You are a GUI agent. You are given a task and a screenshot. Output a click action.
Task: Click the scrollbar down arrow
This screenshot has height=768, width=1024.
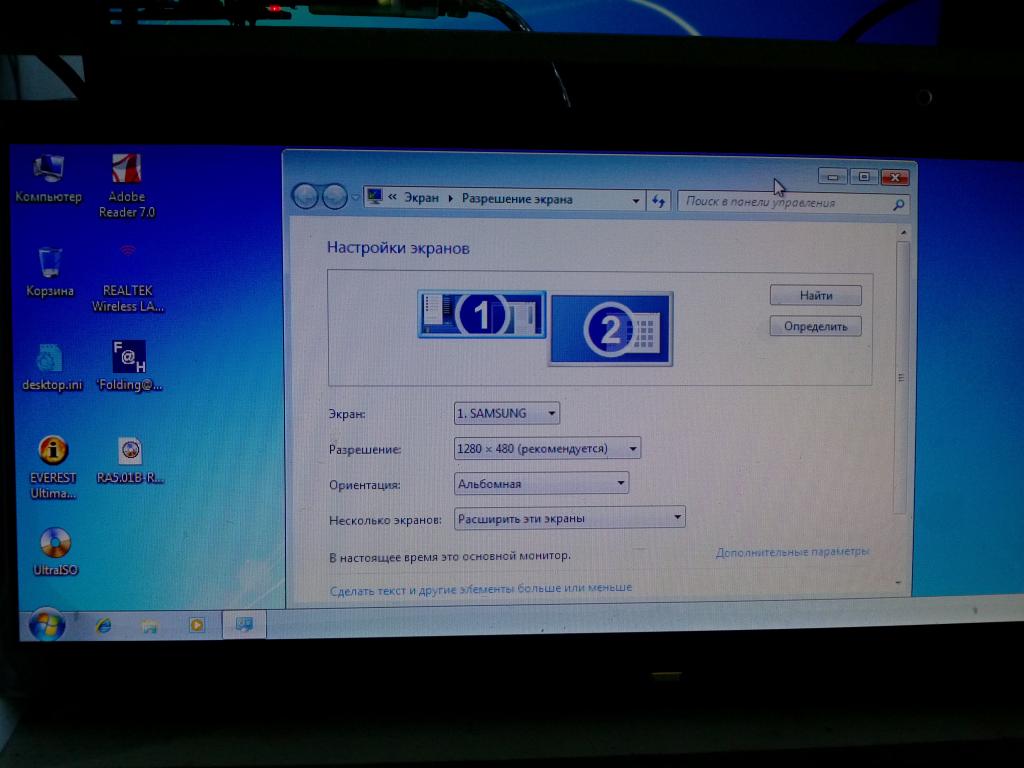coord(899,582)
